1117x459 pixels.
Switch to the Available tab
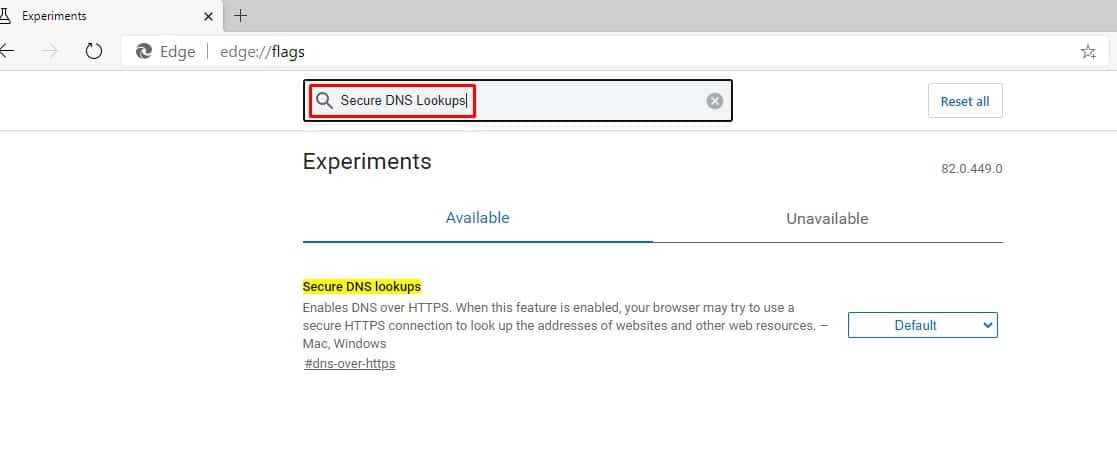click(x=477, y=218)
